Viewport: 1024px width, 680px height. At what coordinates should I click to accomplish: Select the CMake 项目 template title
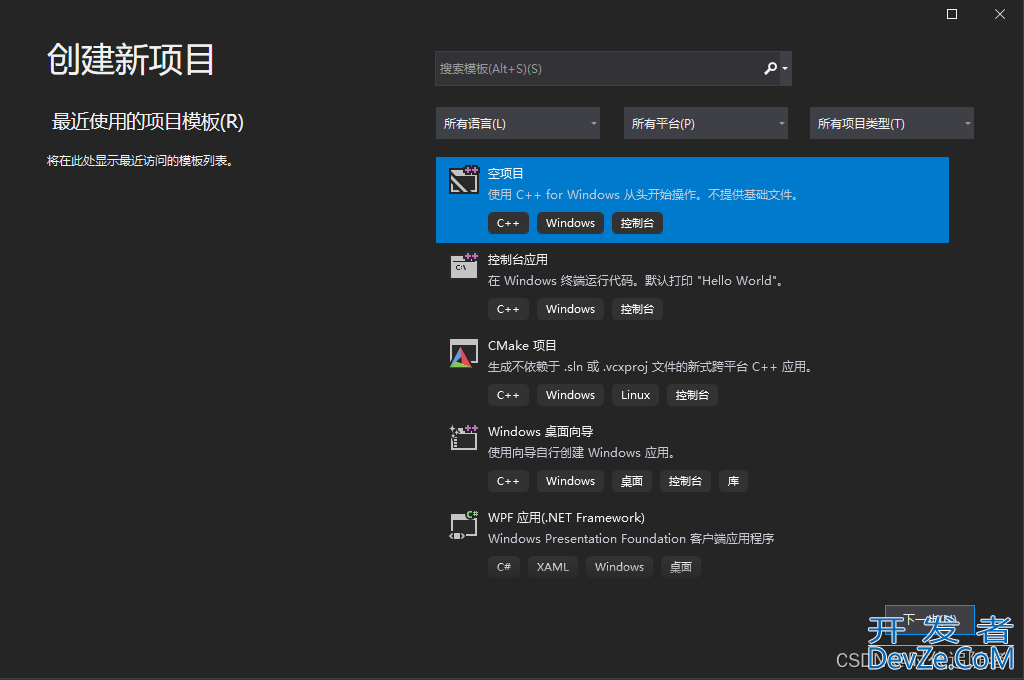[x=522, y=346]
